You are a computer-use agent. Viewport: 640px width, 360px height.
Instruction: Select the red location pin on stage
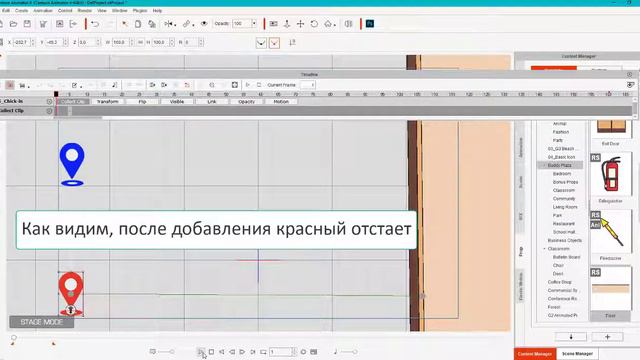point(71,294)
